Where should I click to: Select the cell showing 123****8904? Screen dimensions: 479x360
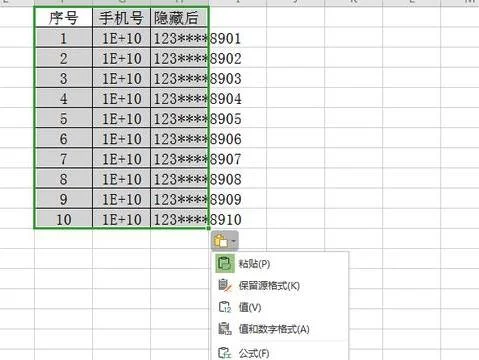tap(180, 98)
